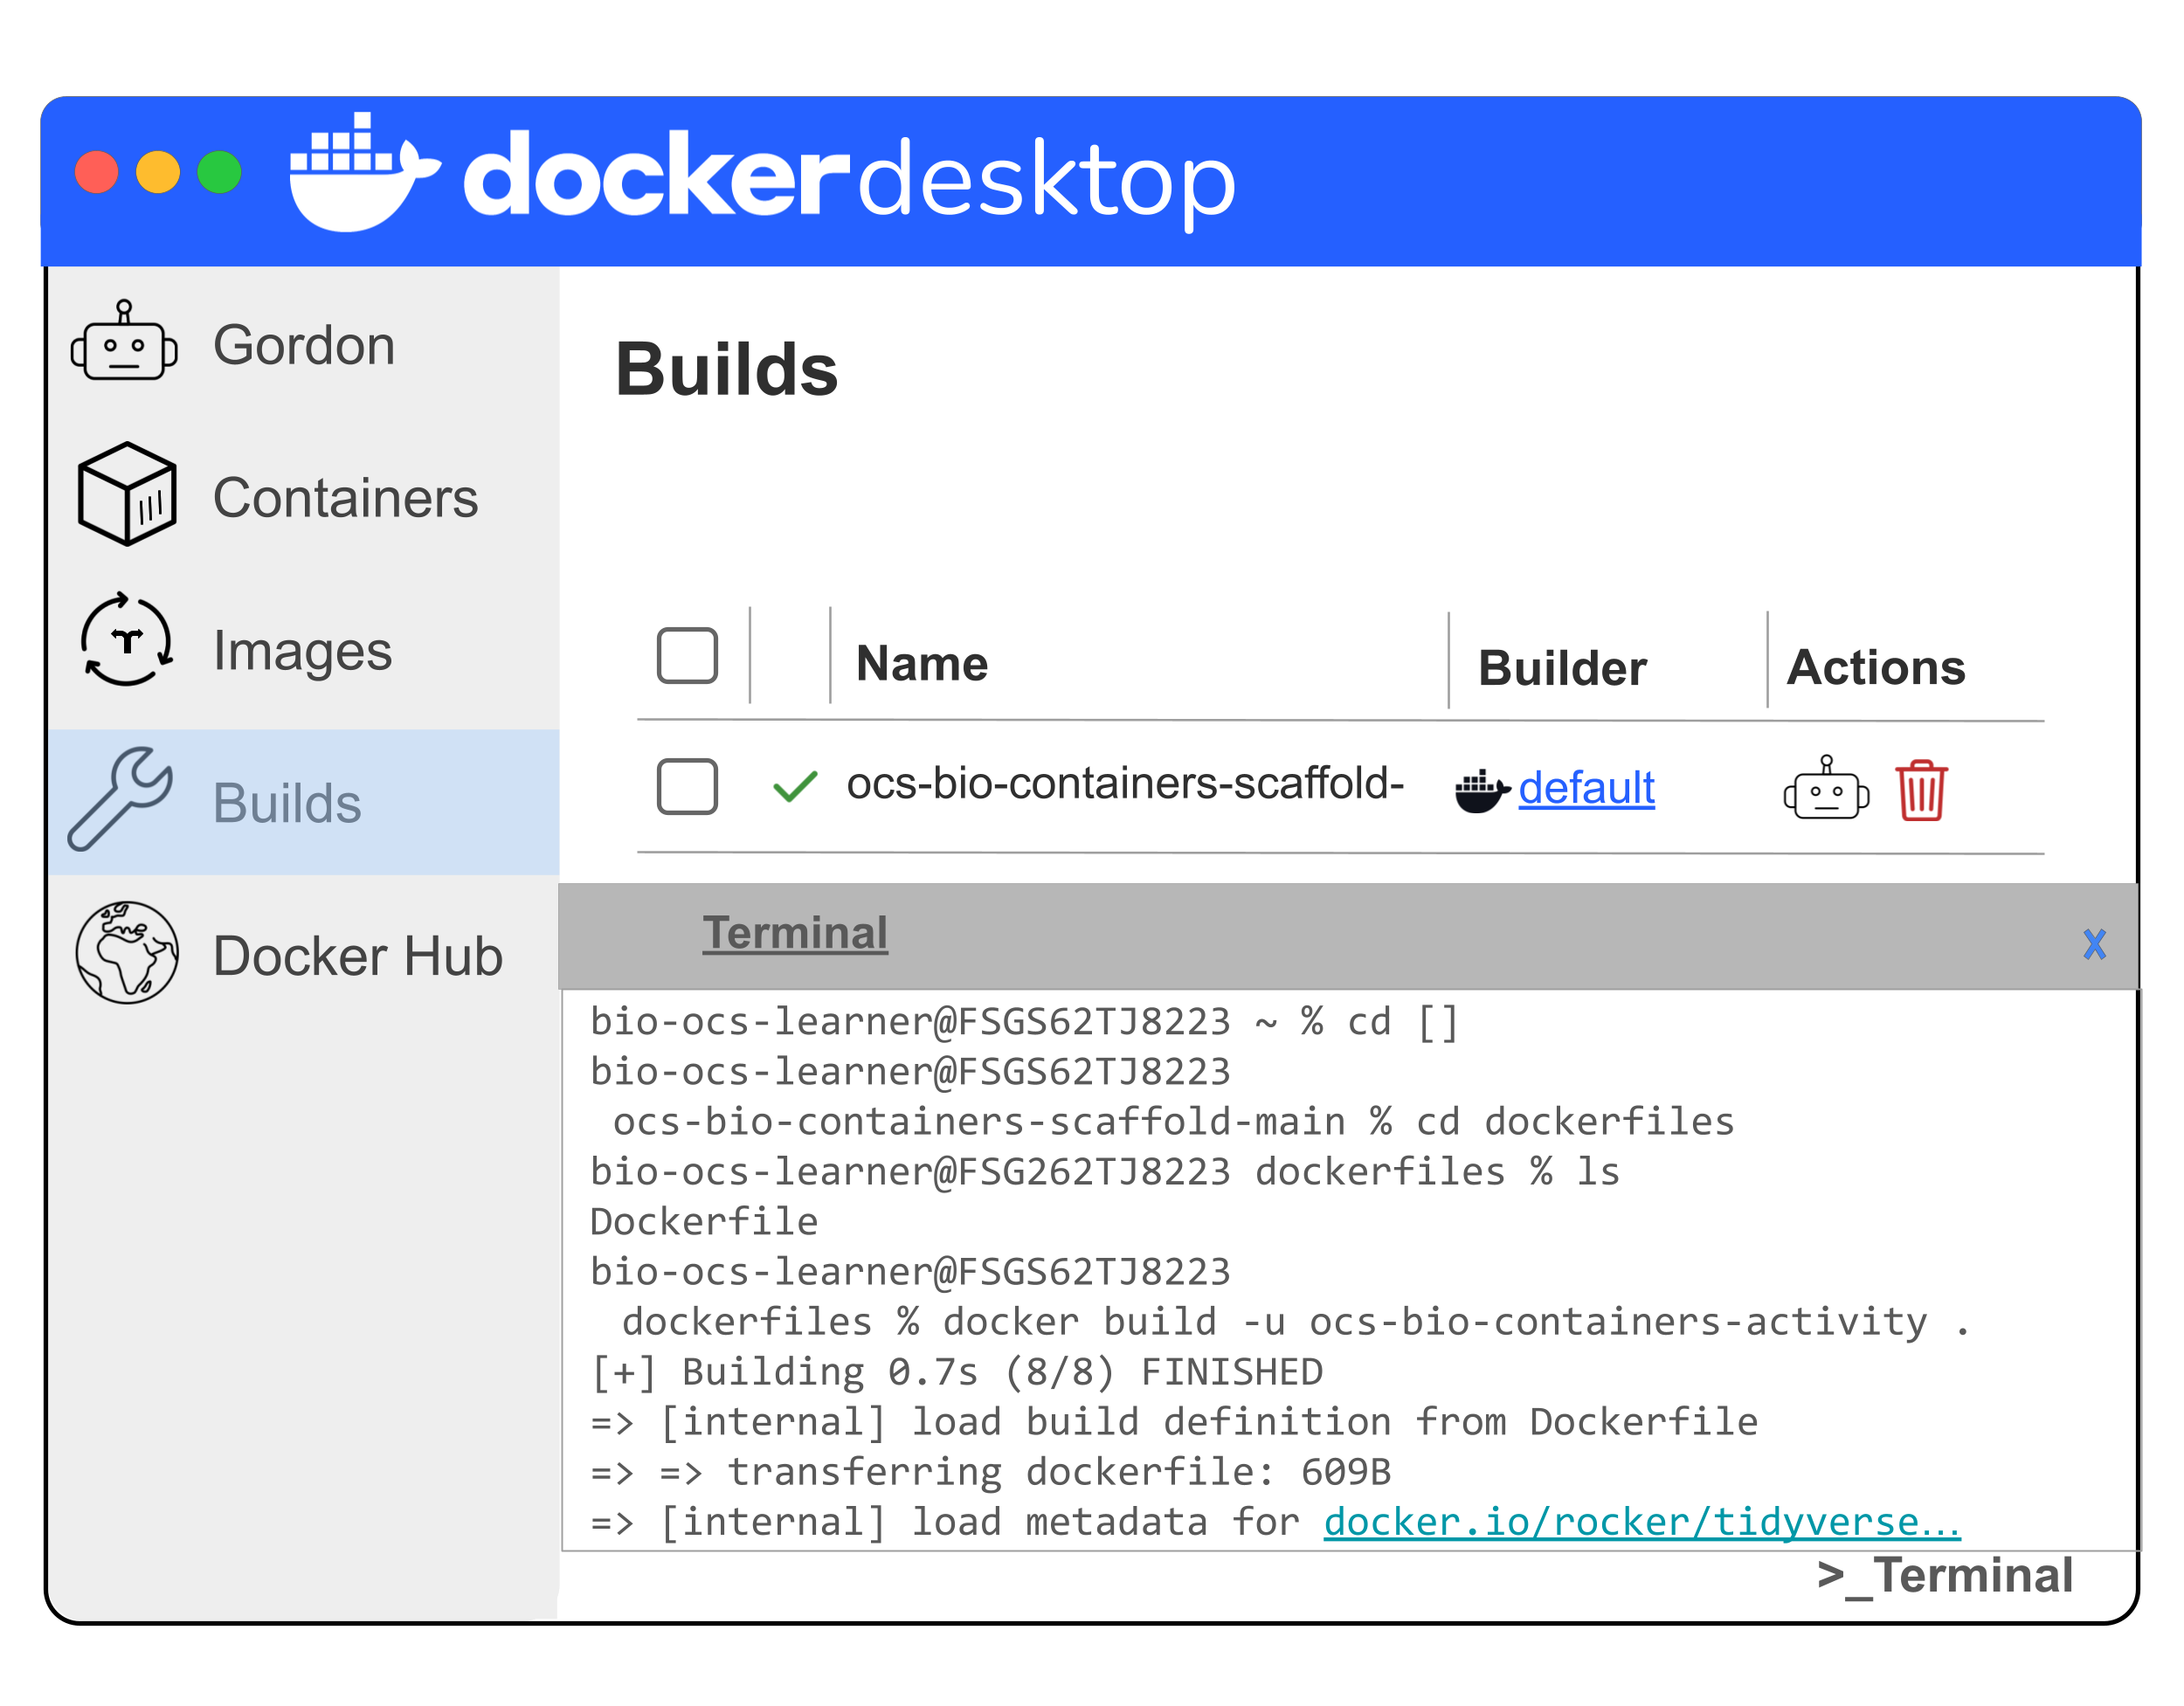This screenshot has height=1706, width=2184.
Task: Open the Docker Hub section
Action: [358, 956]
